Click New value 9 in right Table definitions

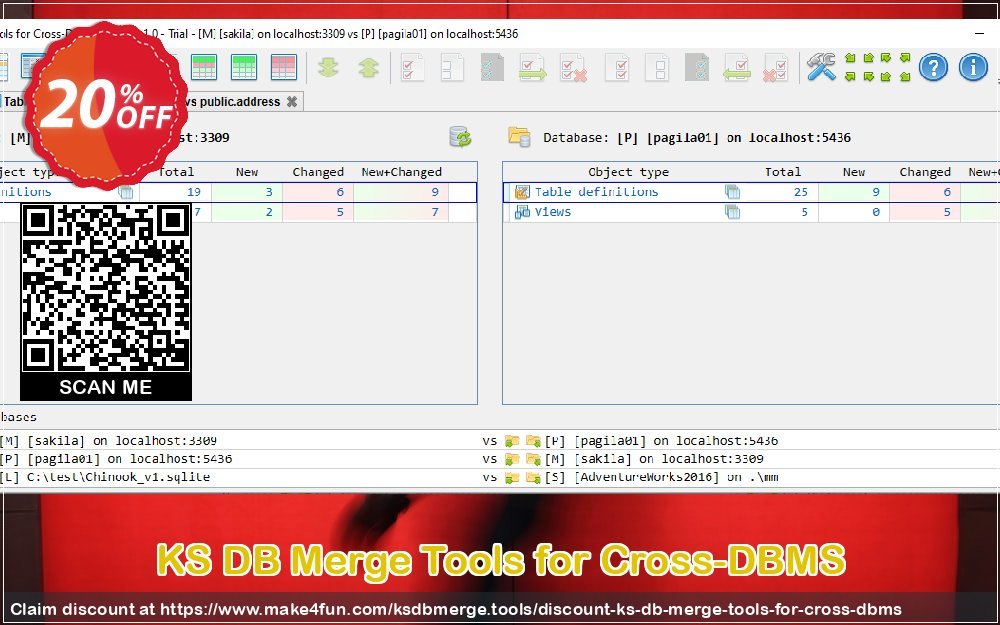point(876,192)
